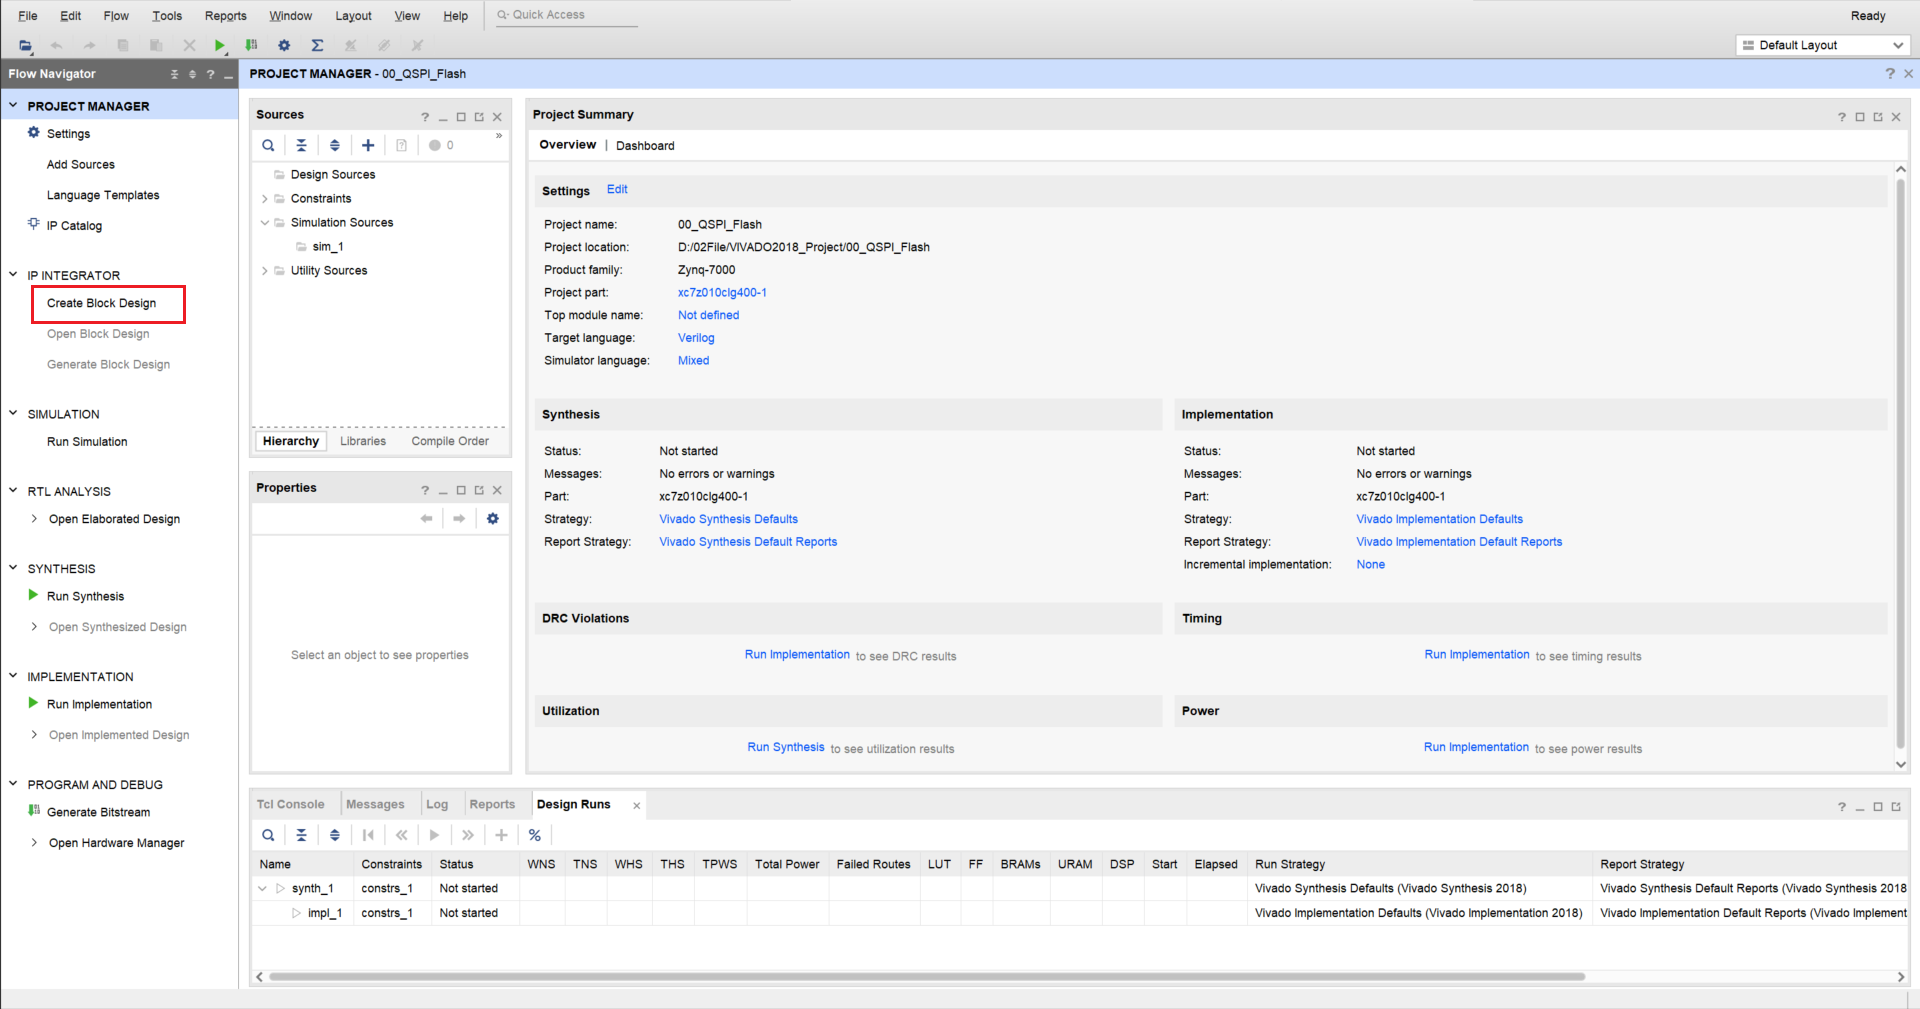Collapse all in Sources panel toolbar
This screenshot has width=1920, height=1009.
301,145
